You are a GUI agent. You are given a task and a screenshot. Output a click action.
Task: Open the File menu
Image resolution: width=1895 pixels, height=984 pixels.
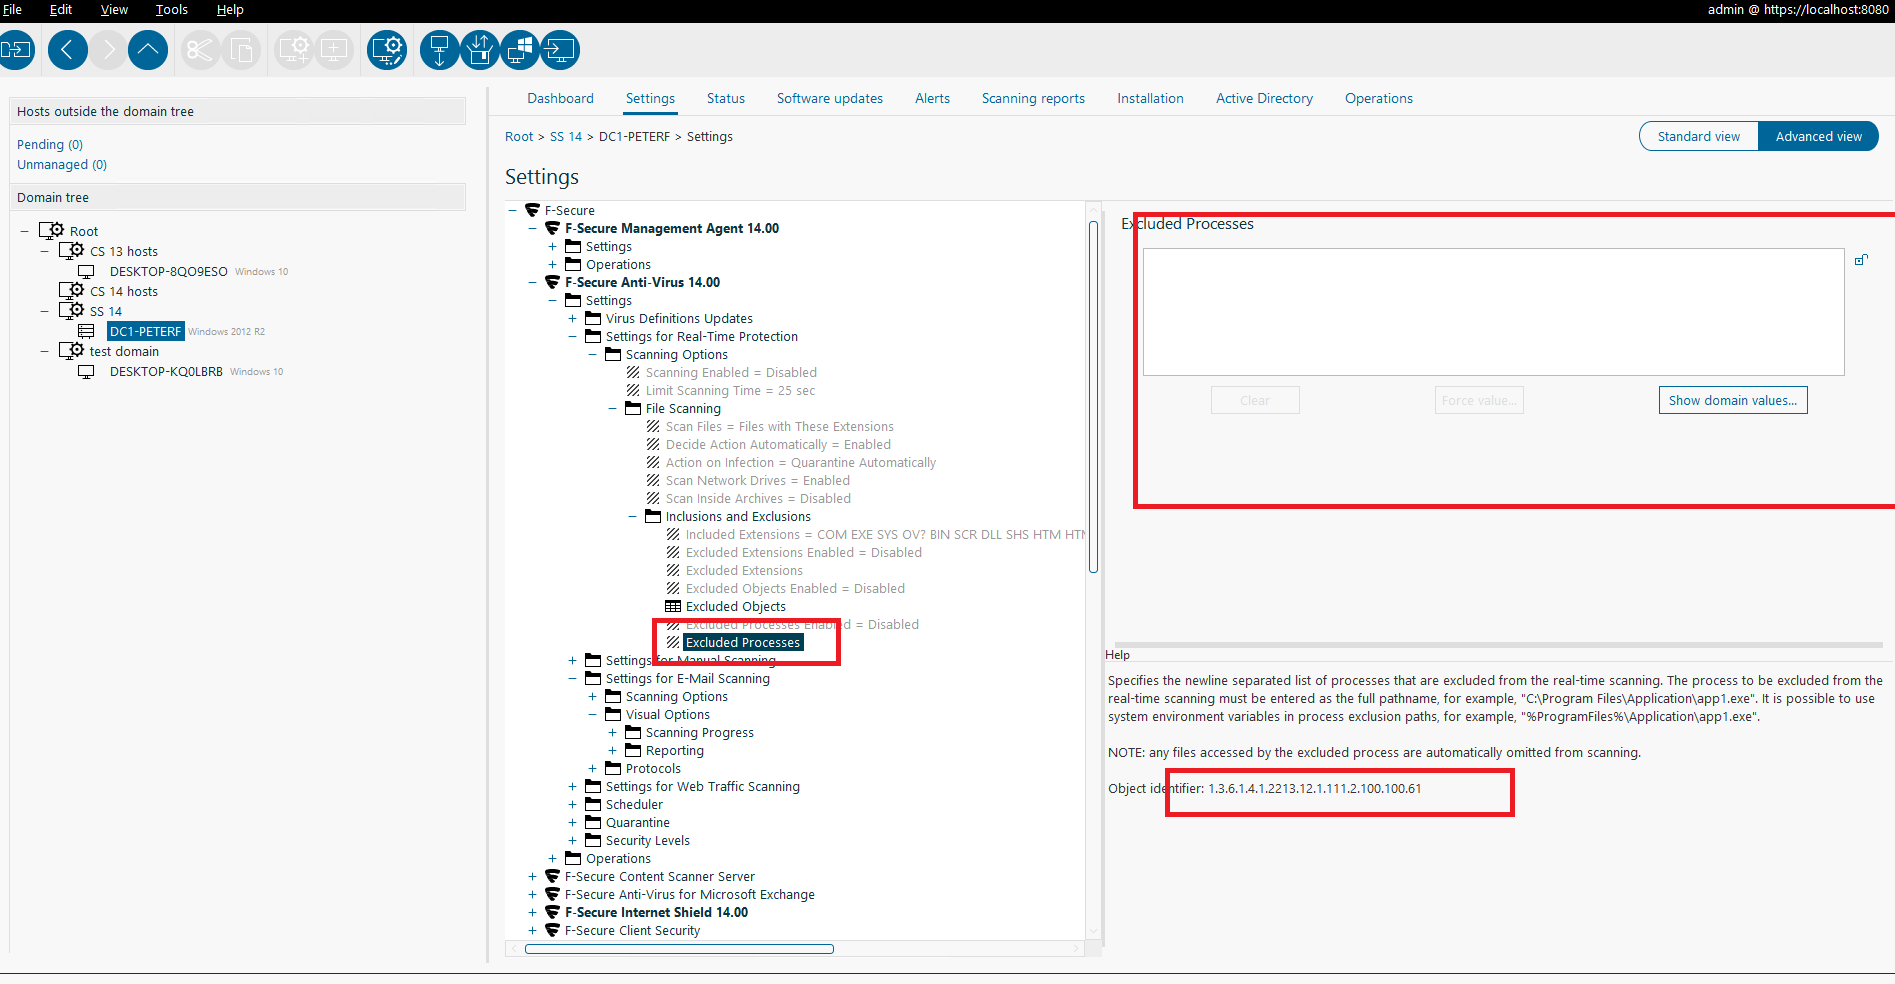tap(12, 9)
